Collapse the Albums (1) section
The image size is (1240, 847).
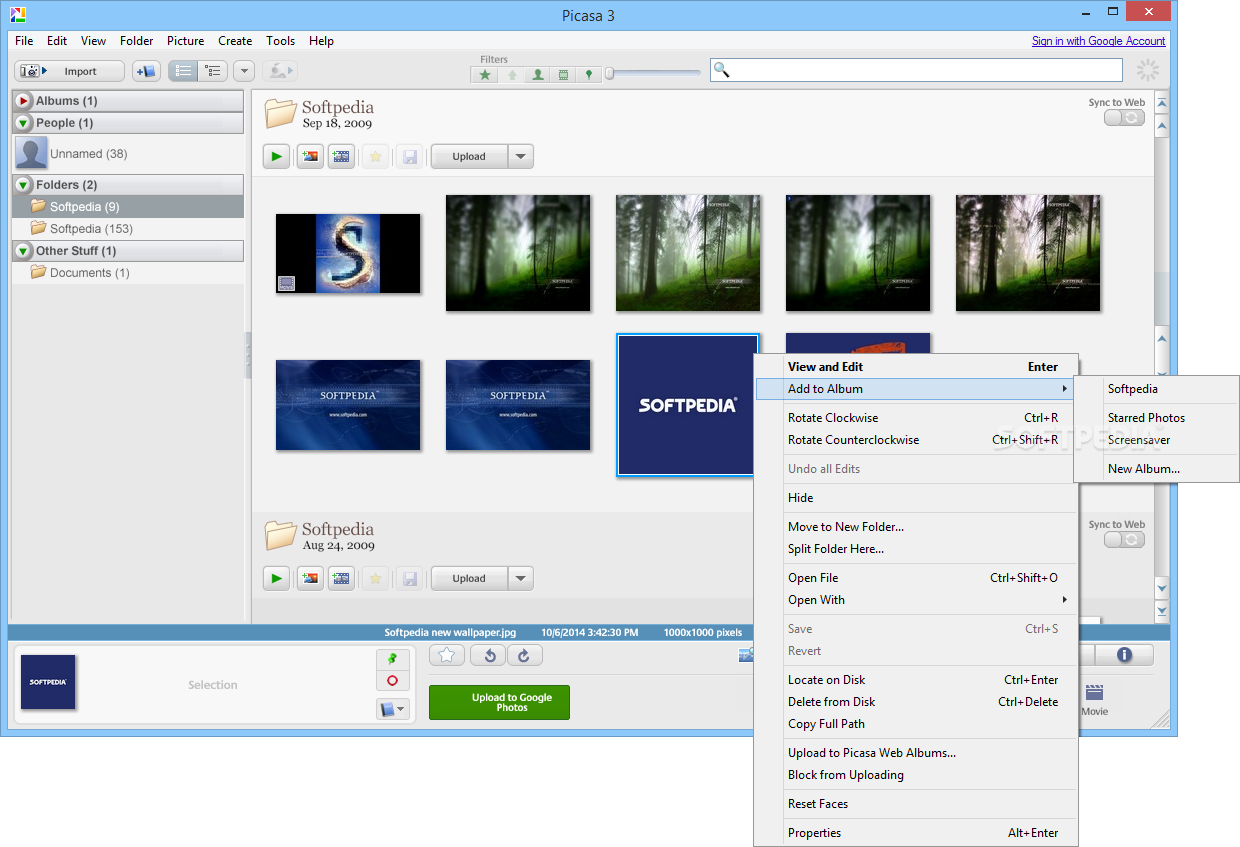coord(23,101)
